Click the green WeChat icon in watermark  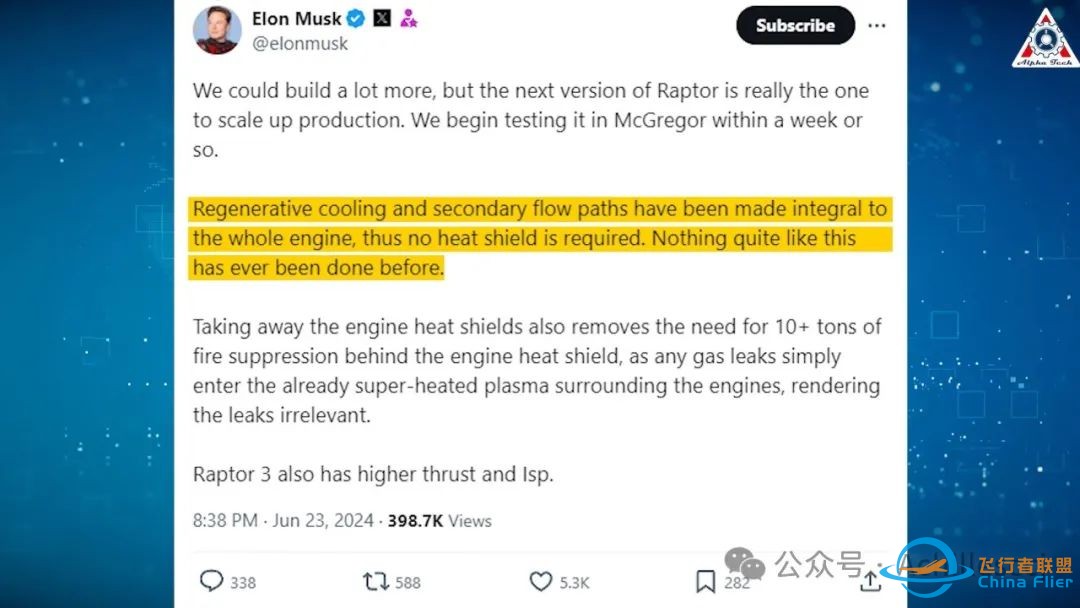[746, 566]
